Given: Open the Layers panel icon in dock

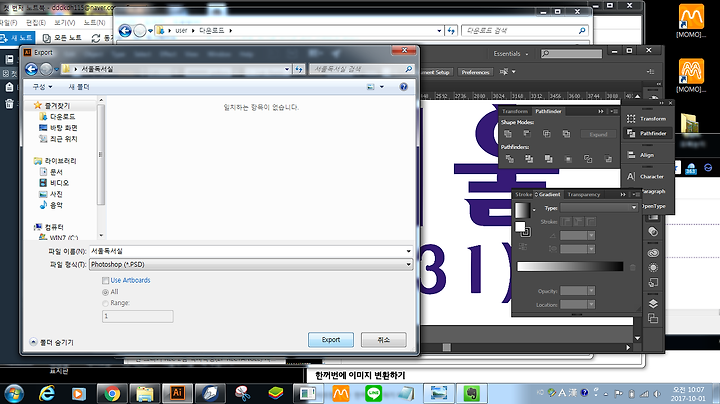Looking at the screenshot, I should coord(653,303).
